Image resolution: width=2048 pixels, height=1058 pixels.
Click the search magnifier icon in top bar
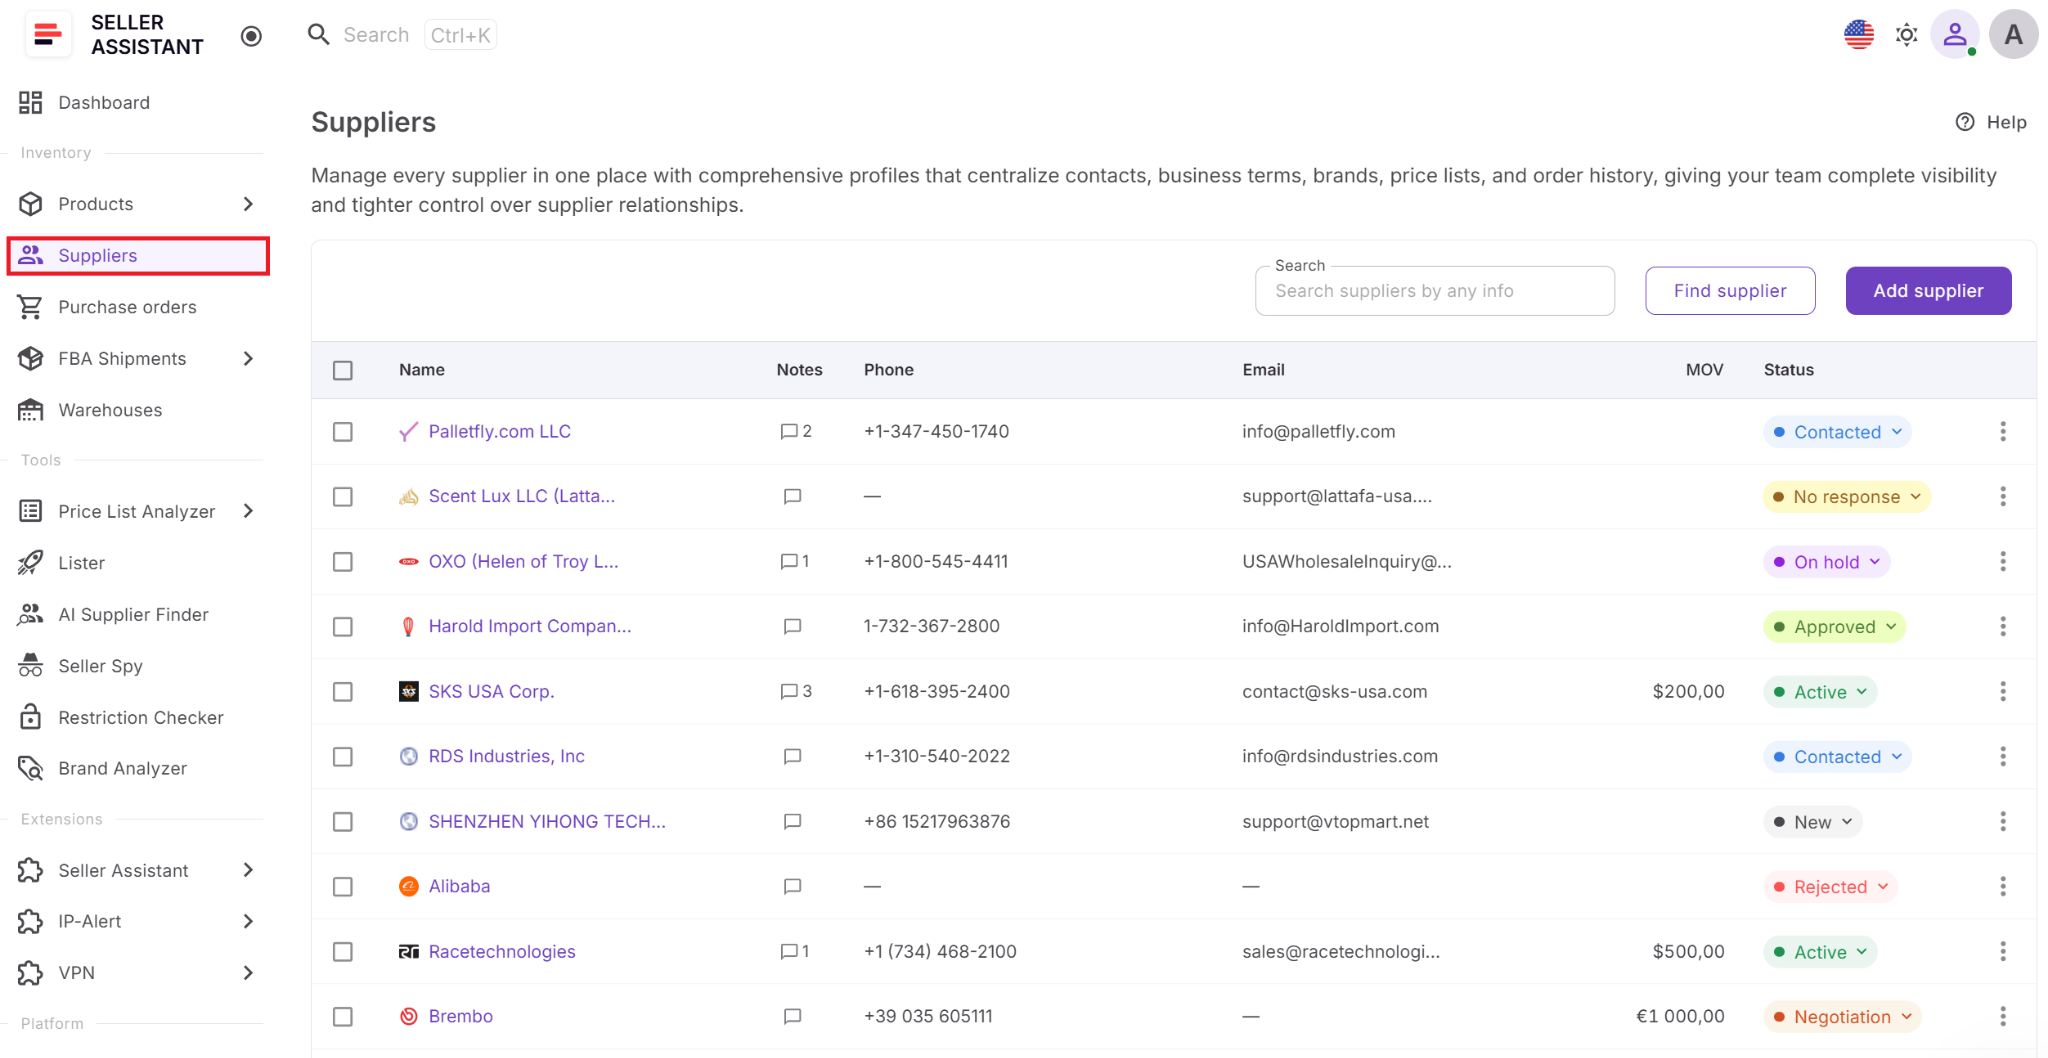coord(318,35)
